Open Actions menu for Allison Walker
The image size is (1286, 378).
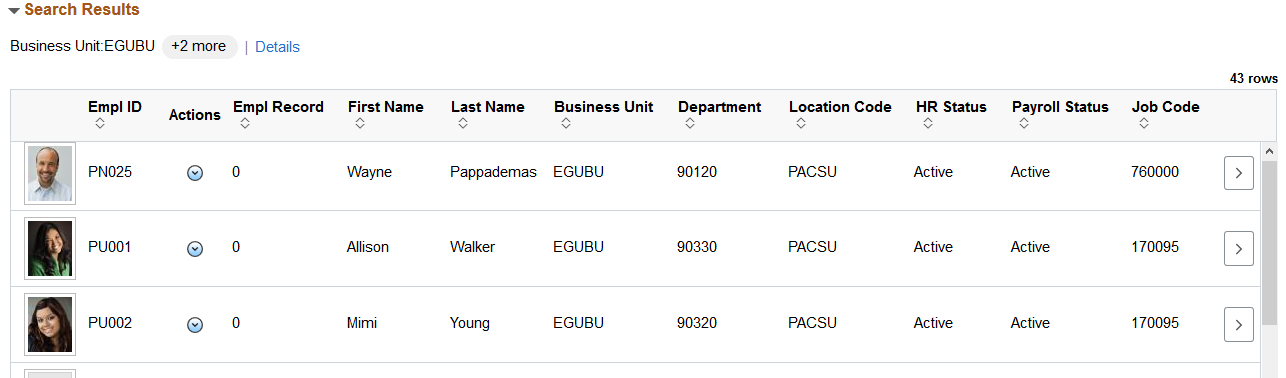(x=195, y=248)
